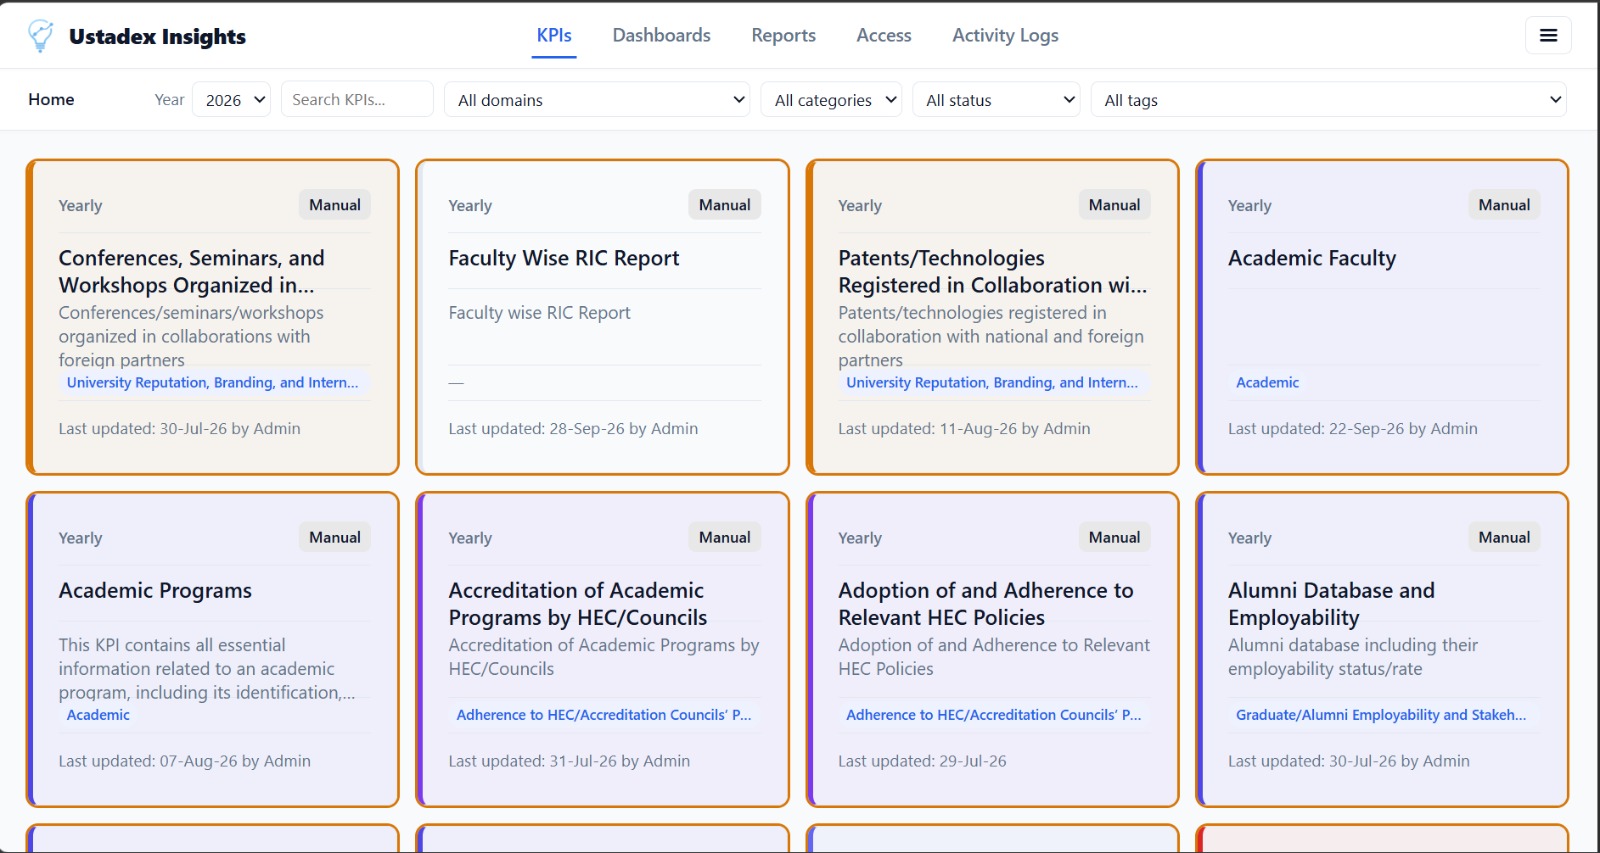This screenshot has height=853, width=1600.
Task: Expand the All domains dropdown
Action: click(x=597, y=99)
